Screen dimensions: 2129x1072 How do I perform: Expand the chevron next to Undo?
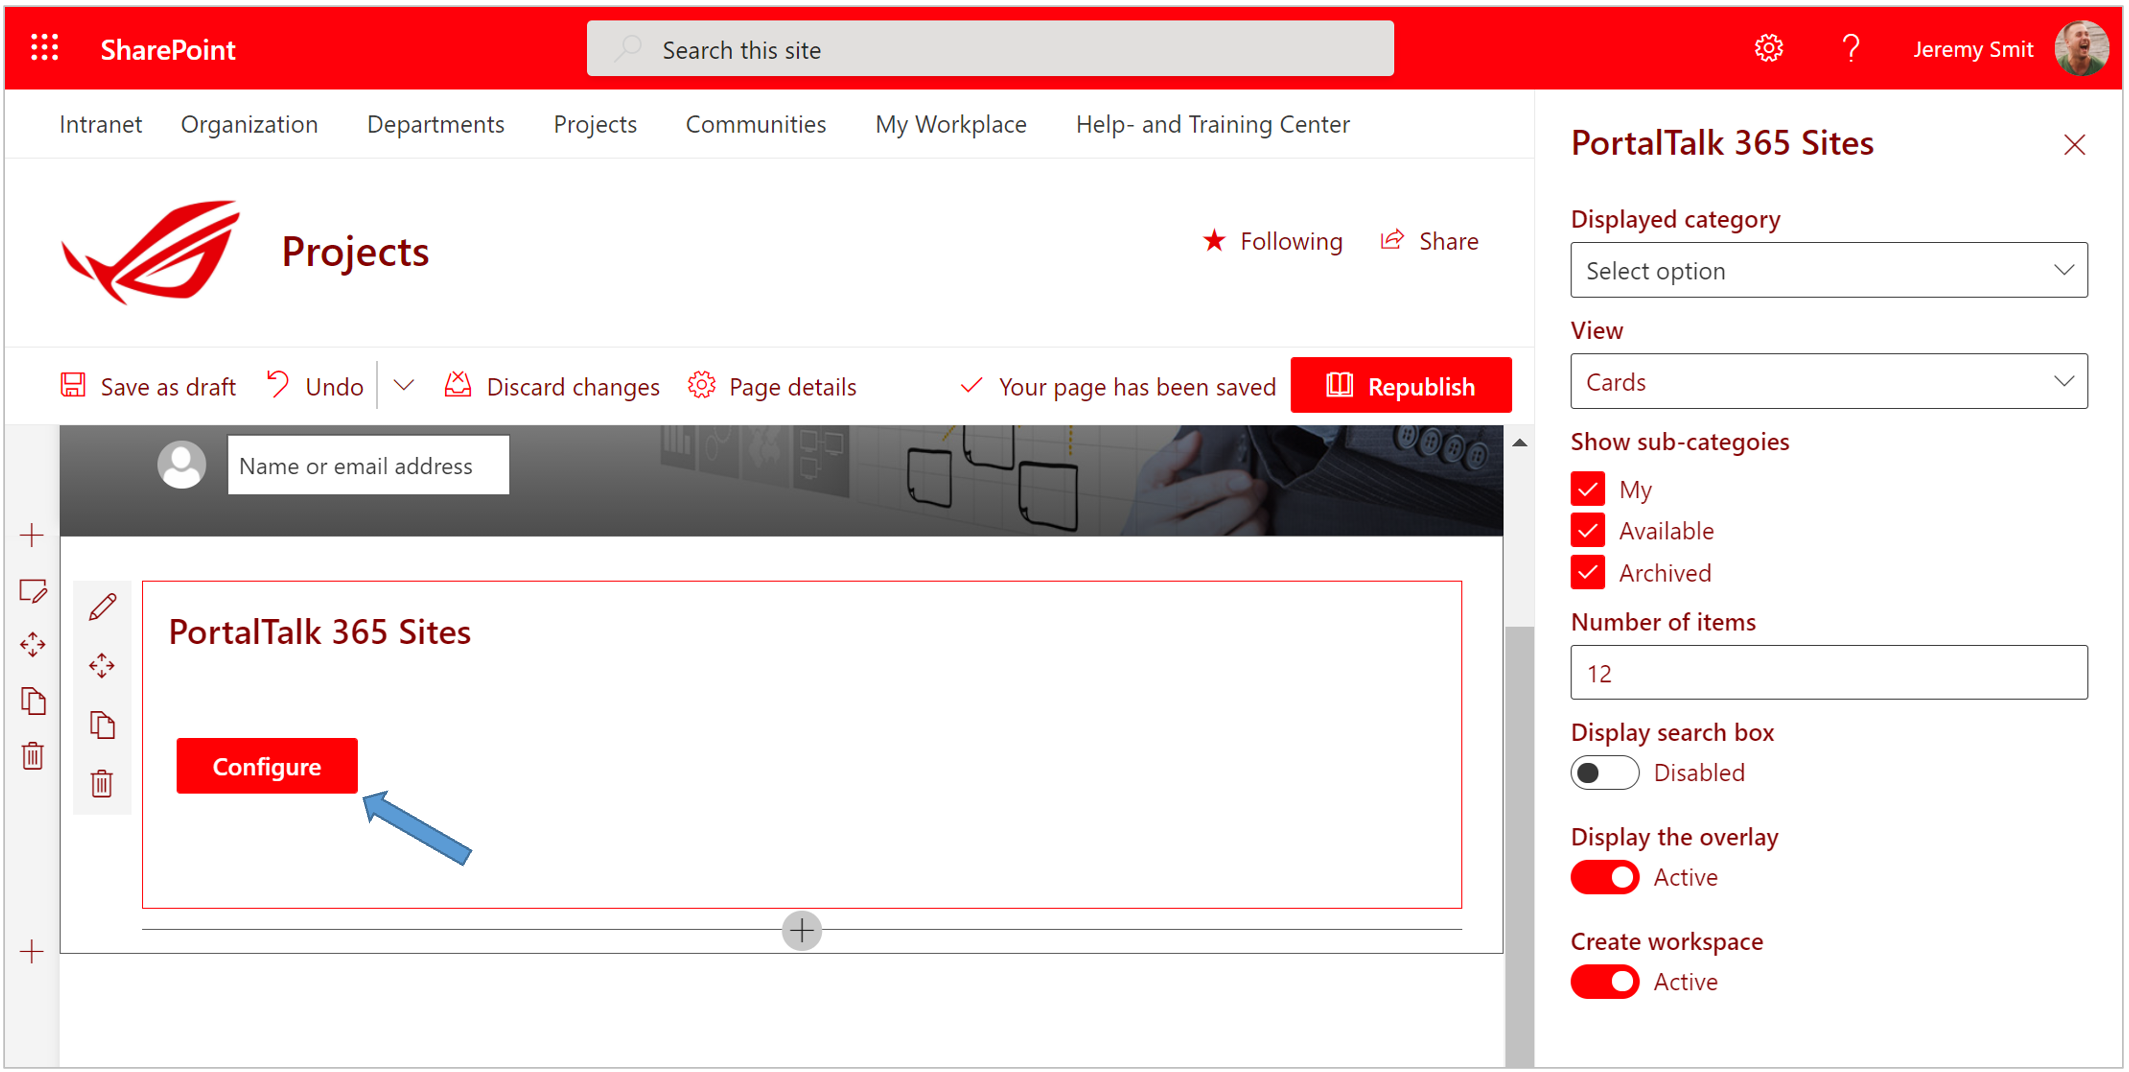[x=404, y=386]
